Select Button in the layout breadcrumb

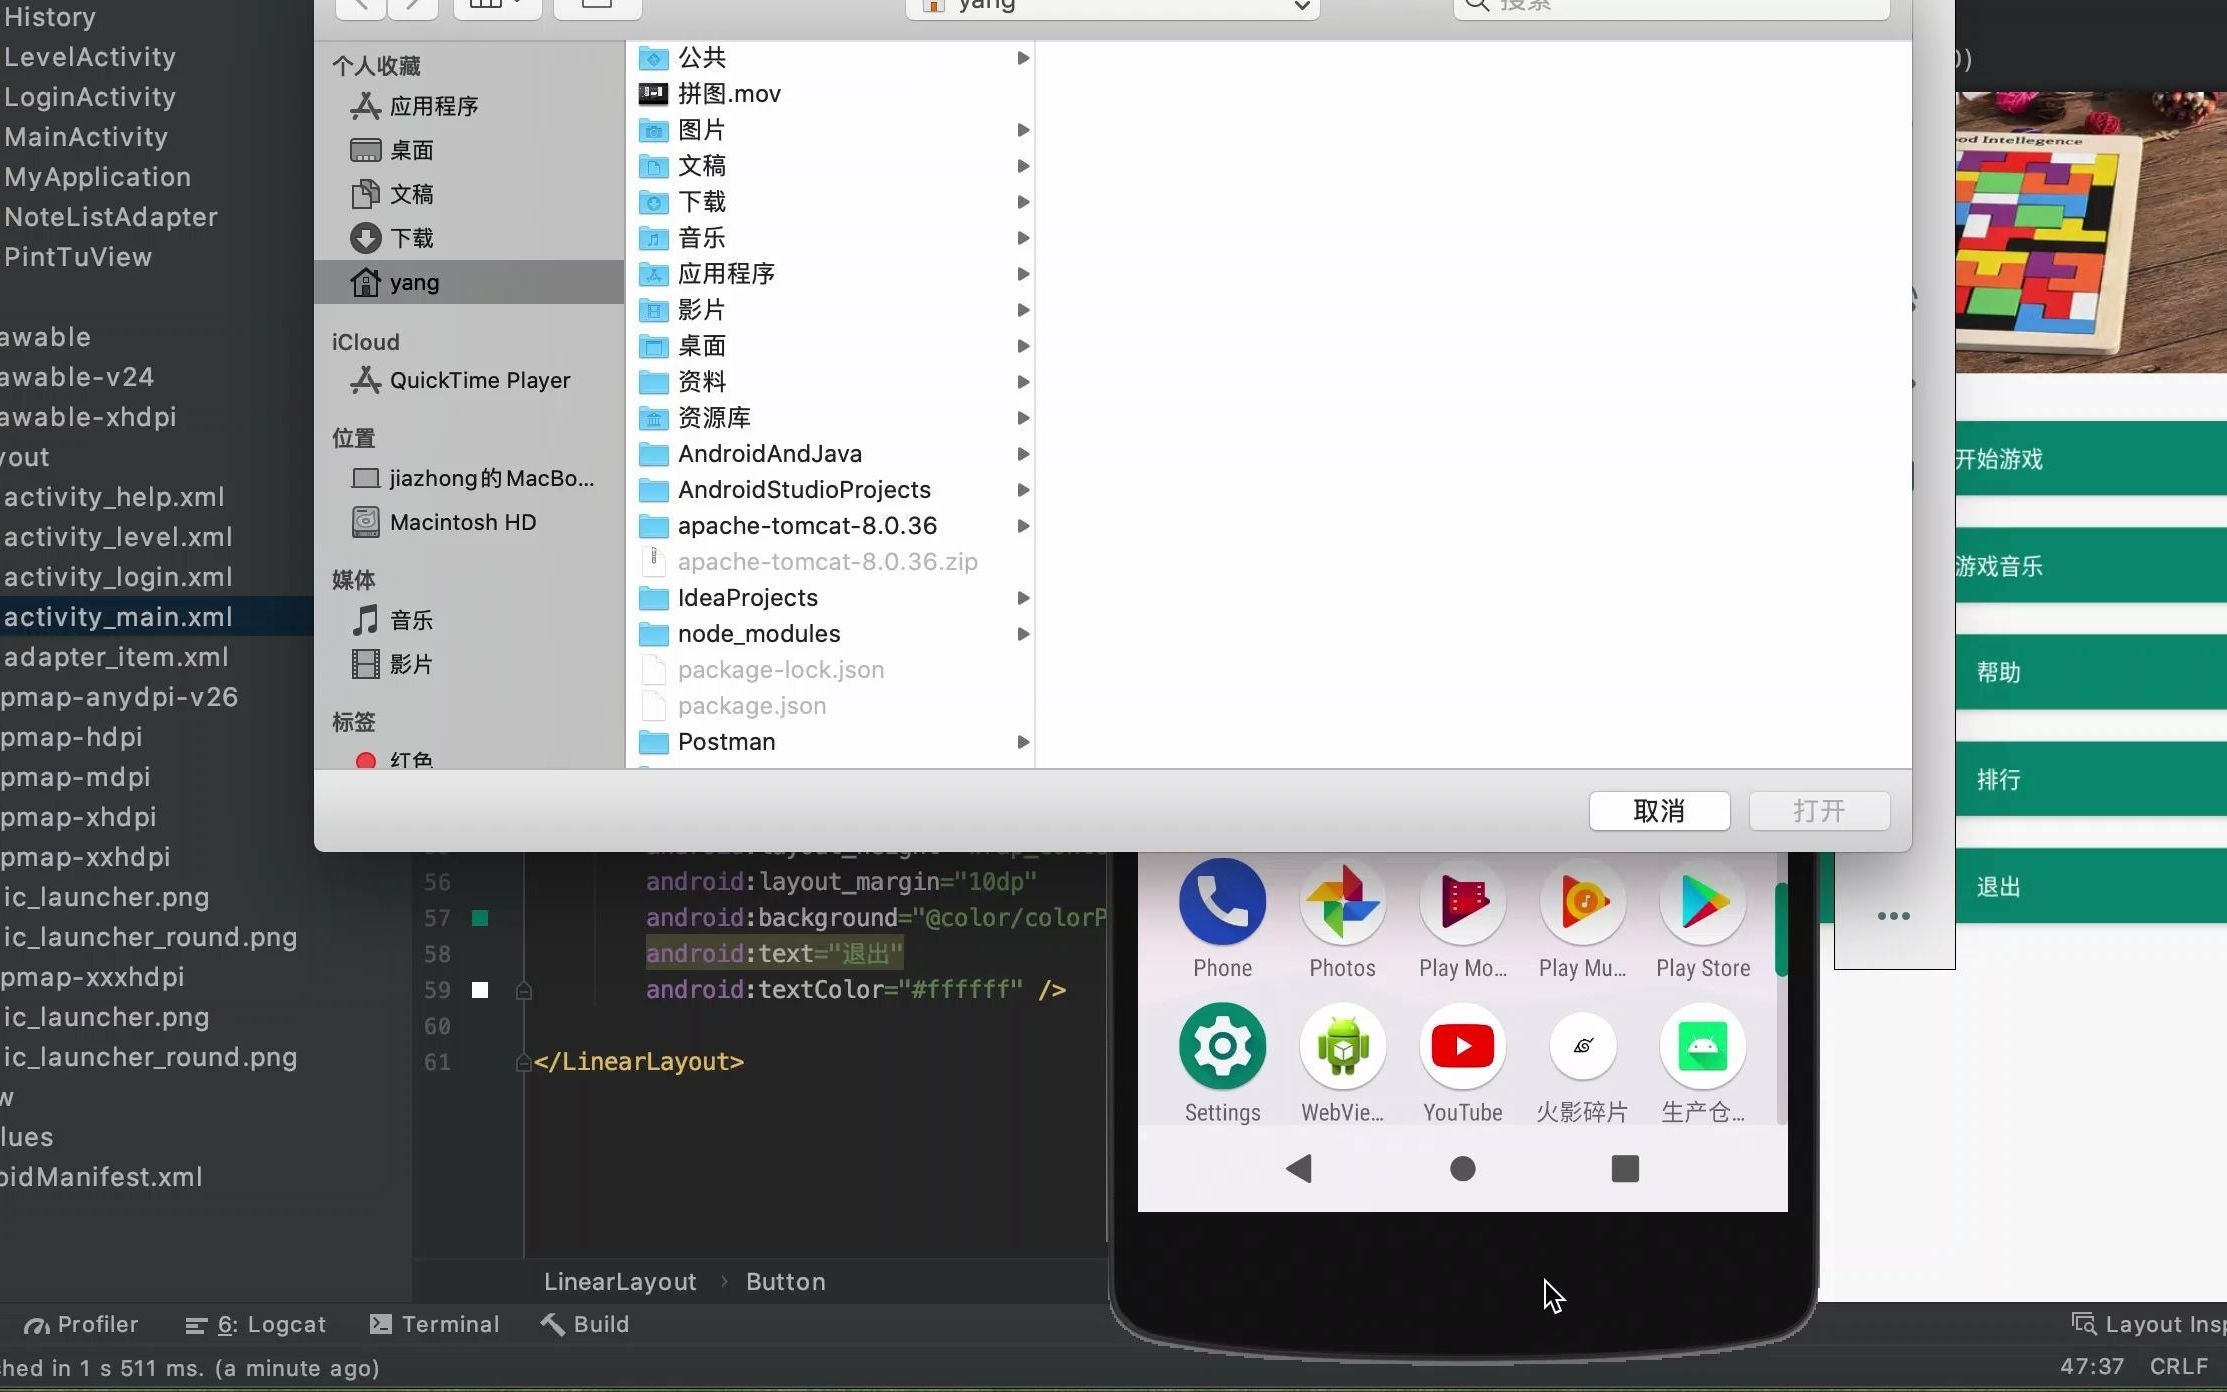coord(785,1281)
